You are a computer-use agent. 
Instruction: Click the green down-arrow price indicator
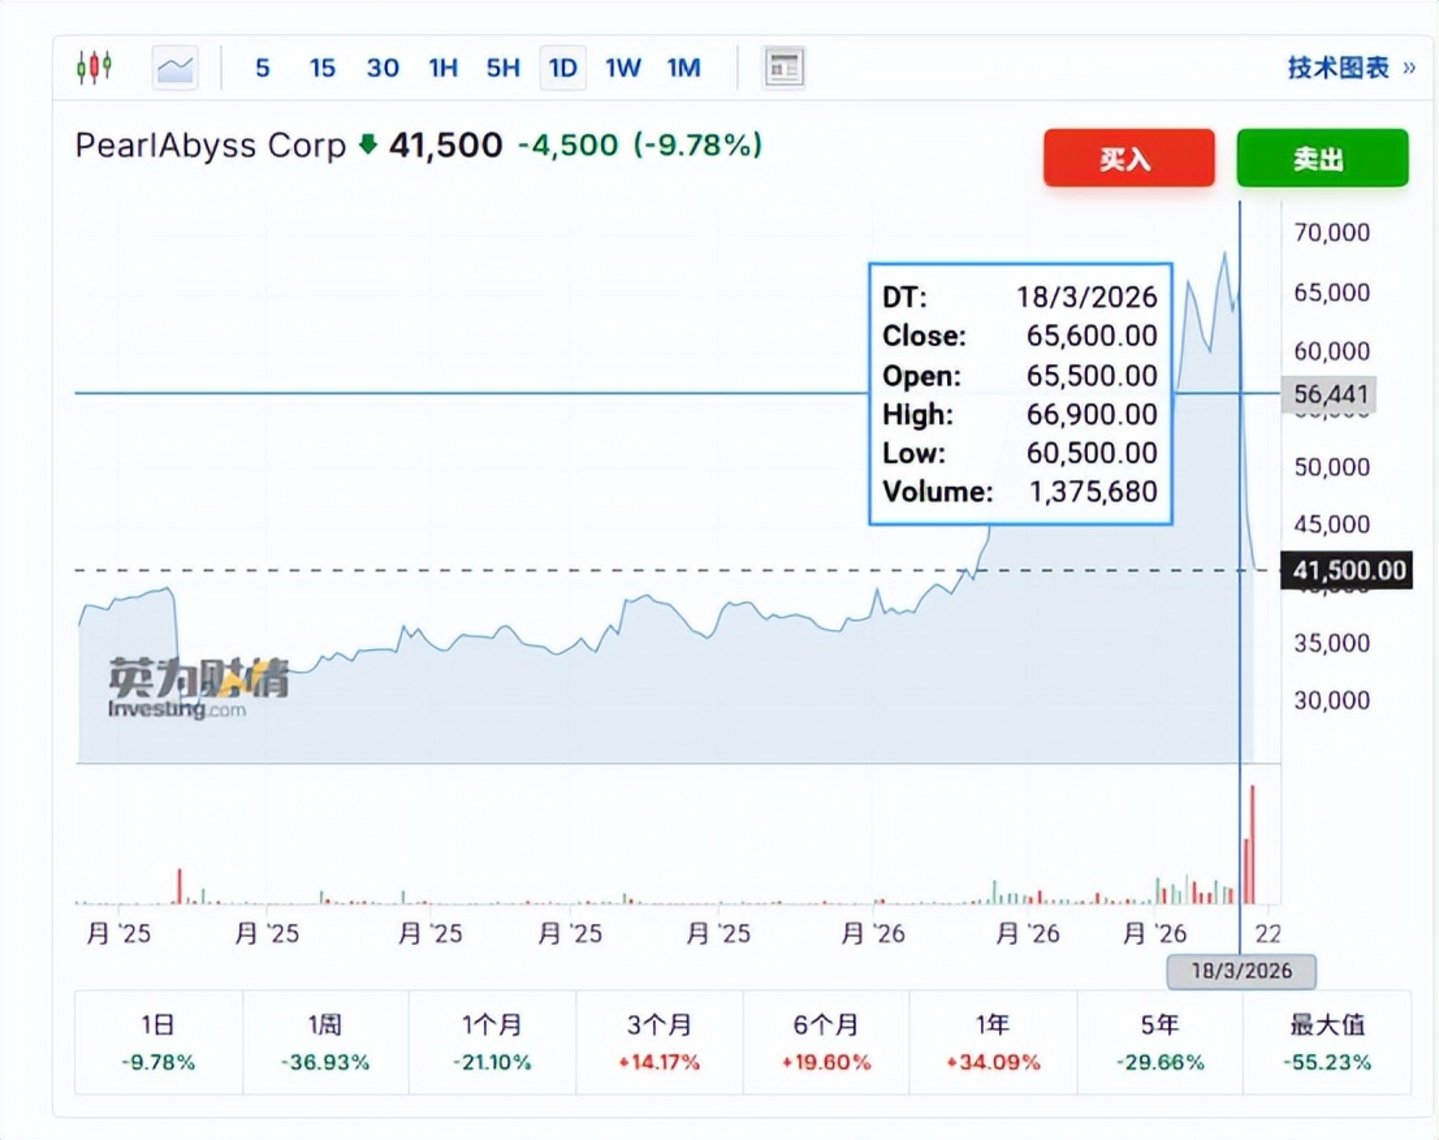coord(368,144)
